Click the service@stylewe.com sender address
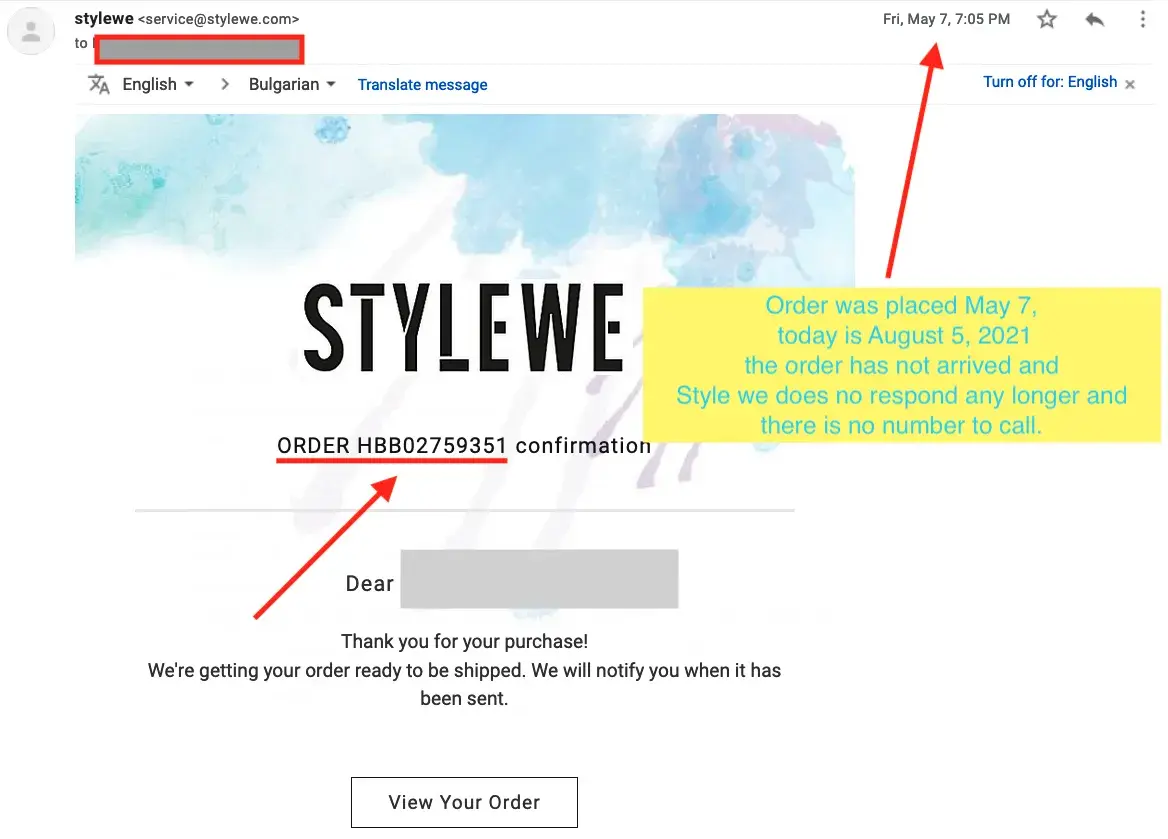The width and height of the screenshot is (1168, 839). pyautogui.click(x=218, y=19)
